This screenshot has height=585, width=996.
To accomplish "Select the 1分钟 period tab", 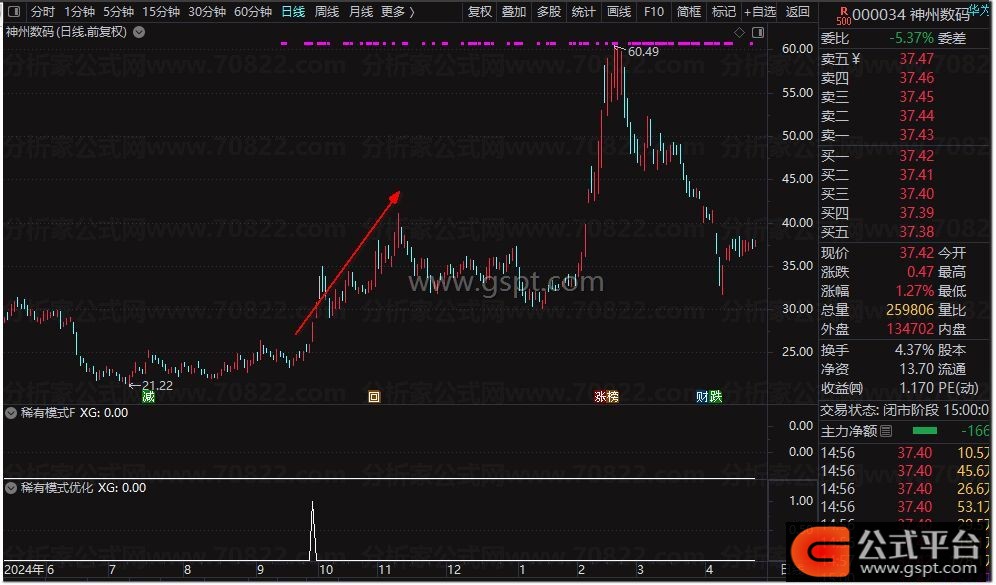I will pyautogui.click(x=79, y=11).
